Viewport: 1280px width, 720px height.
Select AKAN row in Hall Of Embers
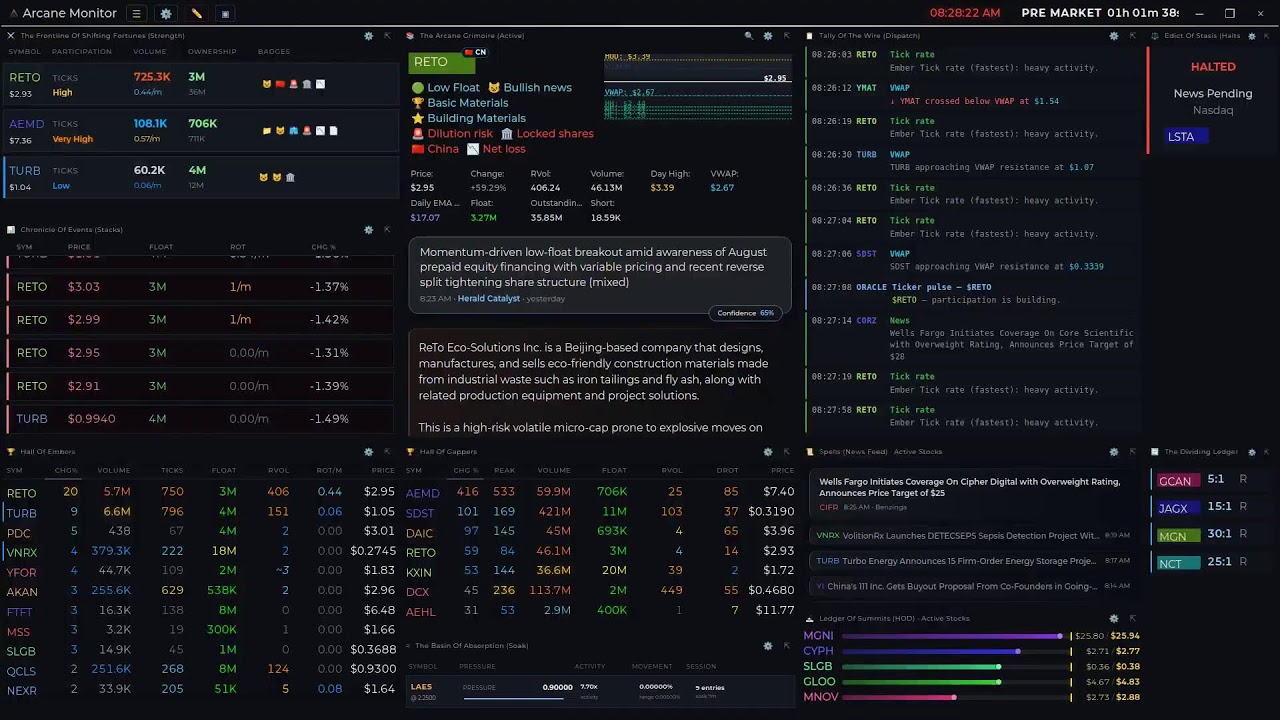click(x=200, y=591)
